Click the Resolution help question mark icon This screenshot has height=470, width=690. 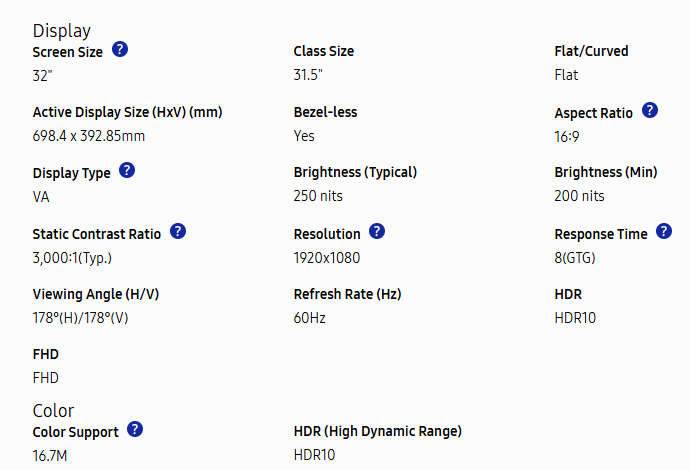coord(377,231)
